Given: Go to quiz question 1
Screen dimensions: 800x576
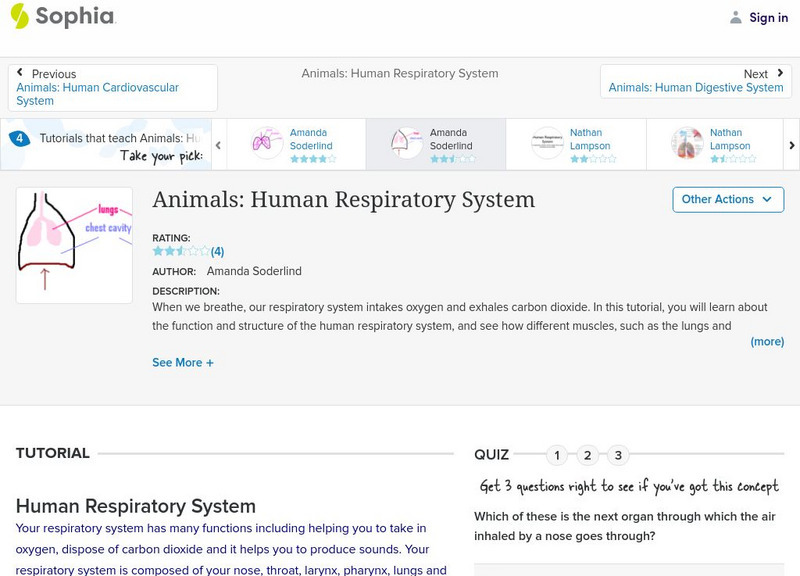Looking at the screenshot, I should click(x=557, y=455).
